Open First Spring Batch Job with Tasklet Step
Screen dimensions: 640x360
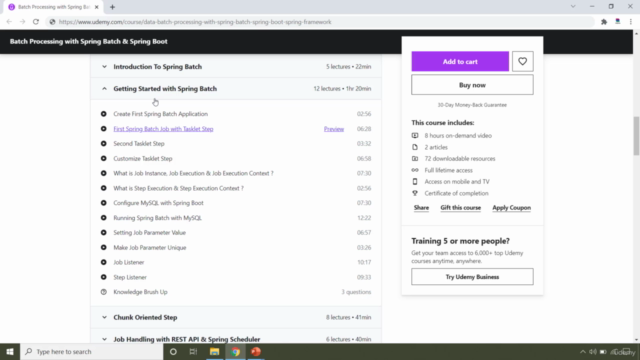coord(163,129)
